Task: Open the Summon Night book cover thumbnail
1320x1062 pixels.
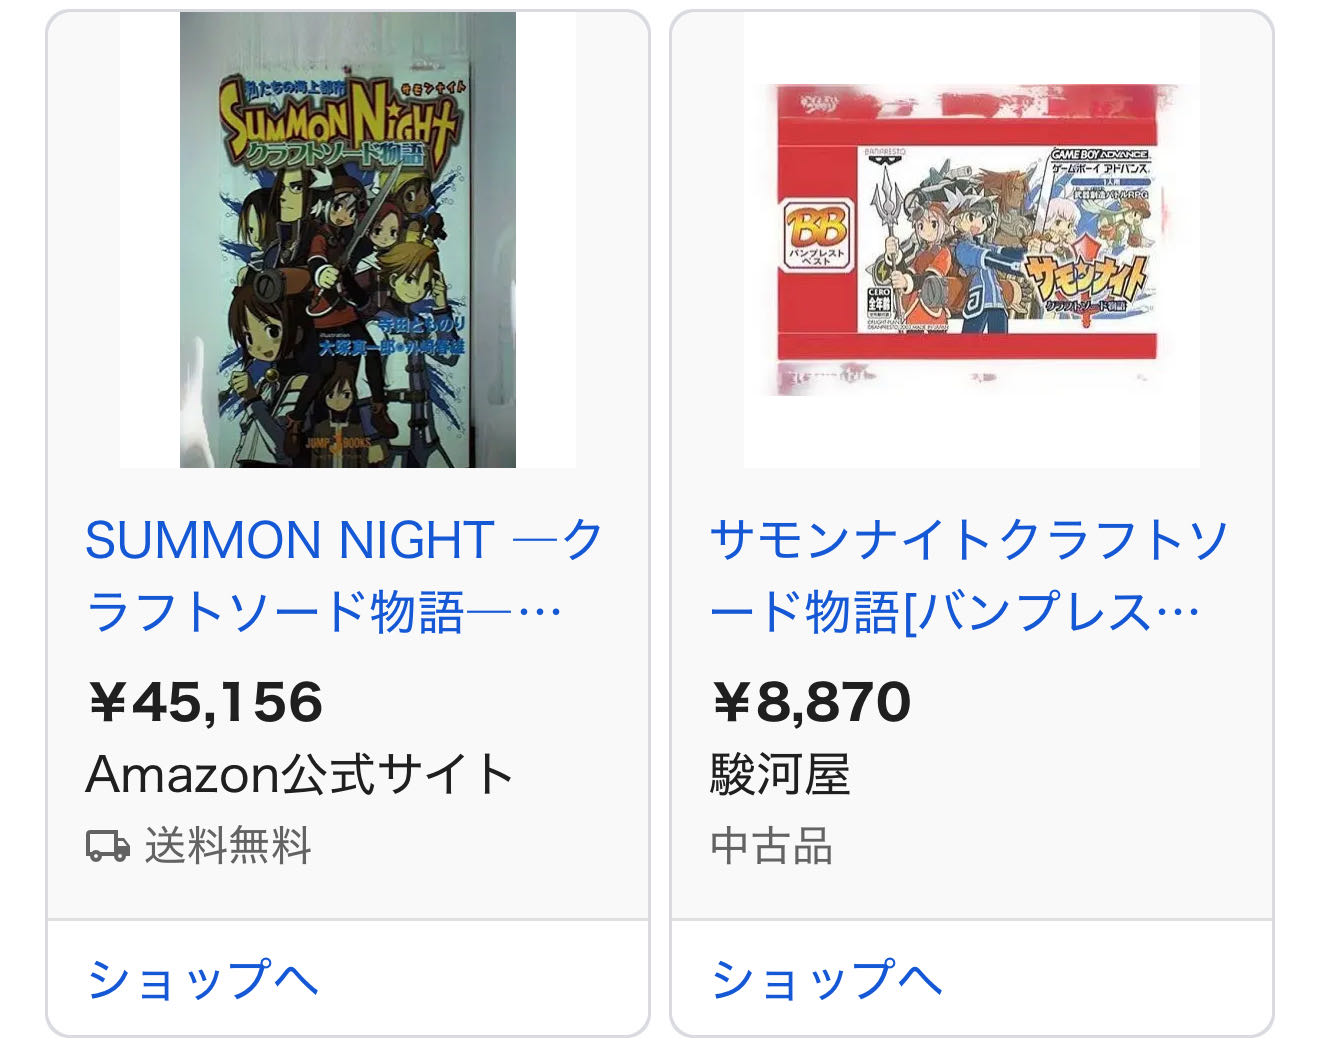Action: click(347, 240)
